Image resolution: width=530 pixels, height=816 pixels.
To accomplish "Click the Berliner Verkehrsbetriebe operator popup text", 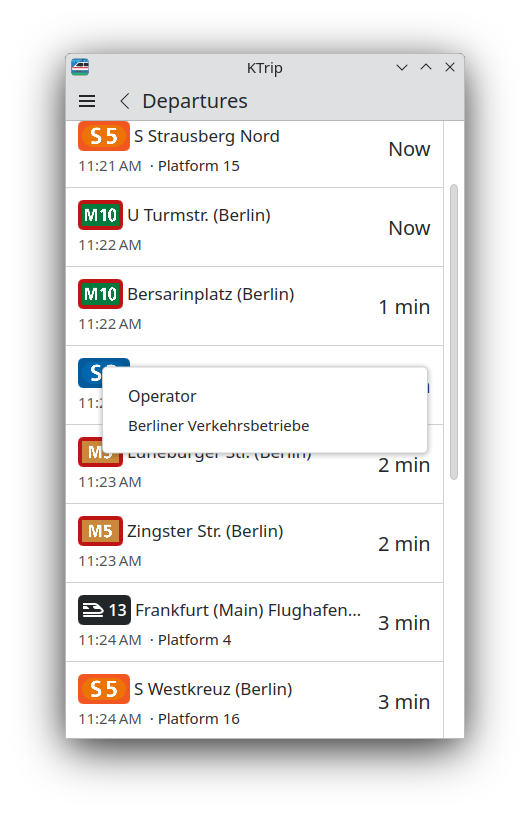I will (x=219, y=426).
